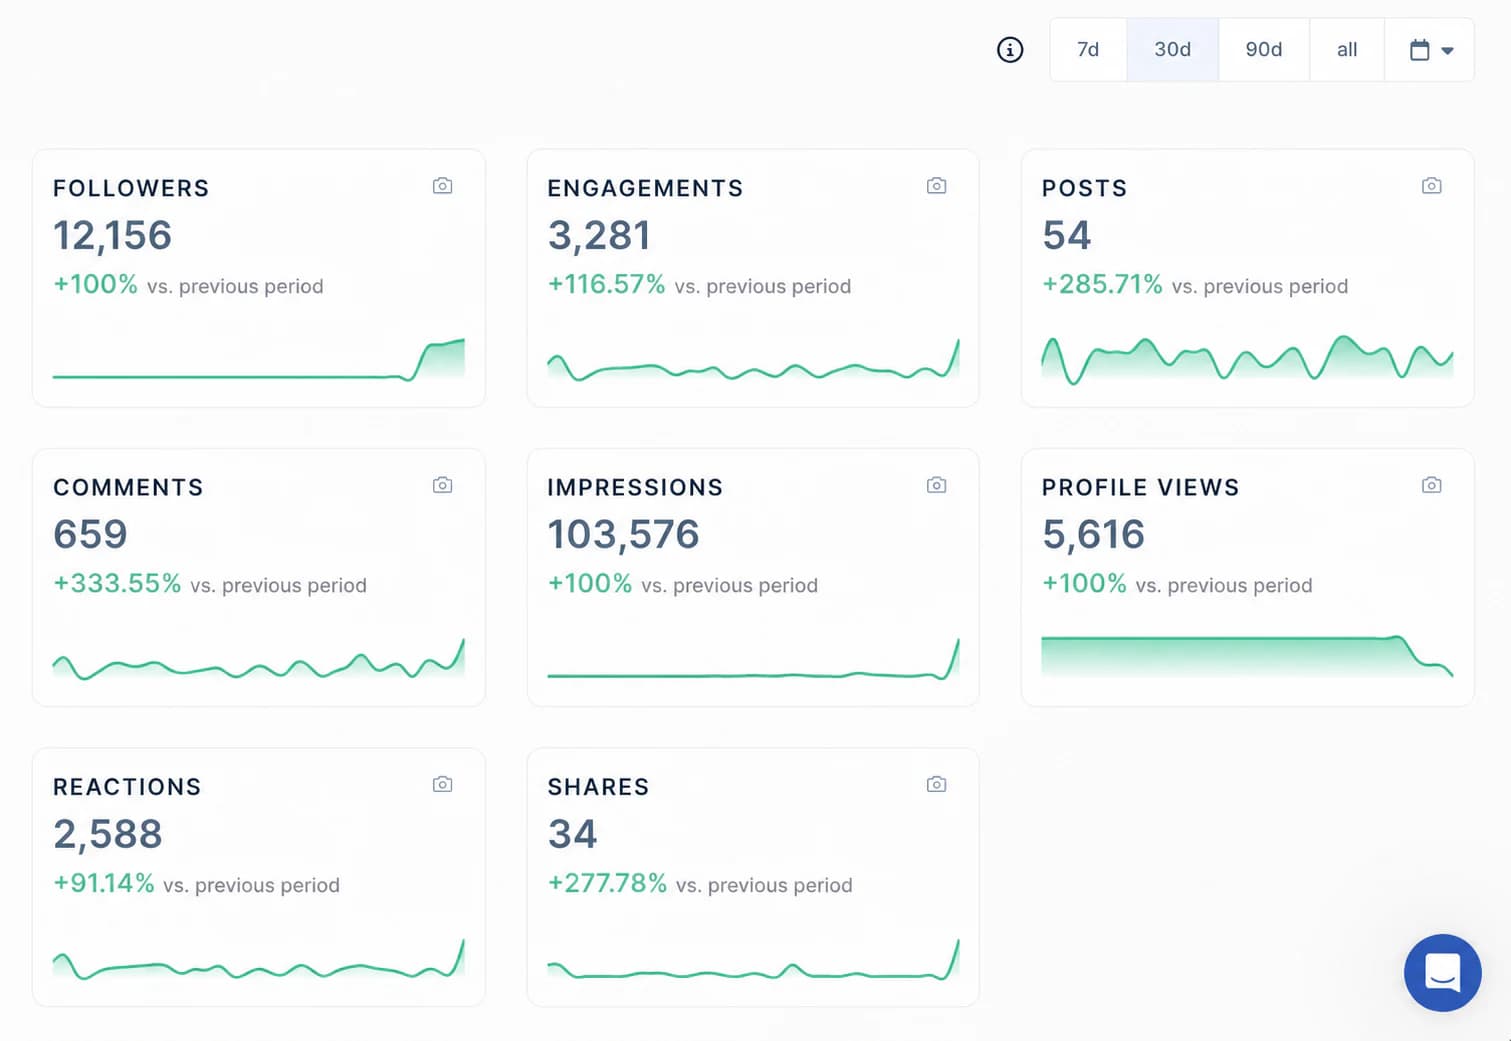Take snapshot of the Shares card
The height and width of the screenshot is (1041, 1511).
936,784
